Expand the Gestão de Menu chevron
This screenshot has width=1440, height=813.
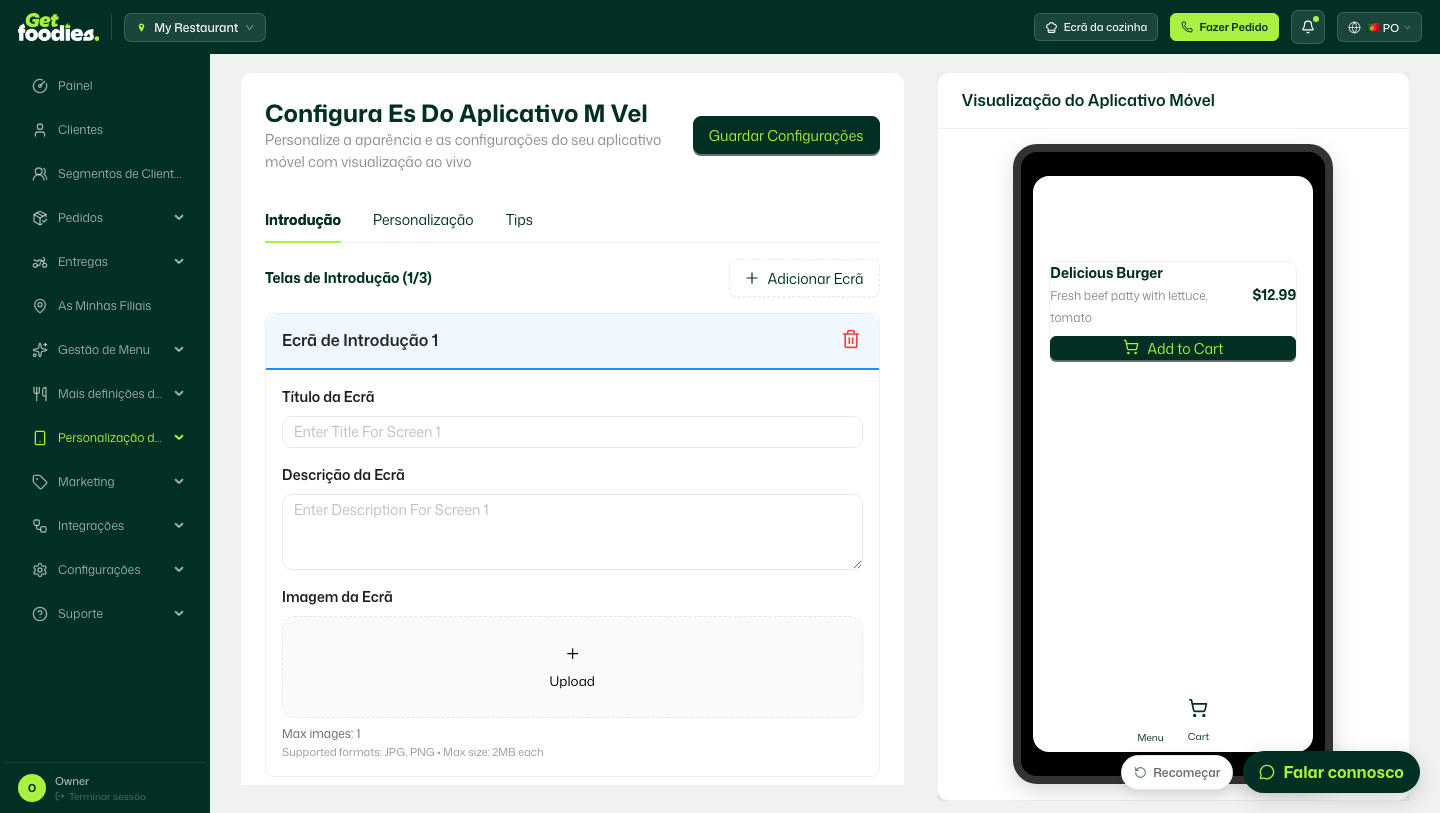(x=179, y=350)
